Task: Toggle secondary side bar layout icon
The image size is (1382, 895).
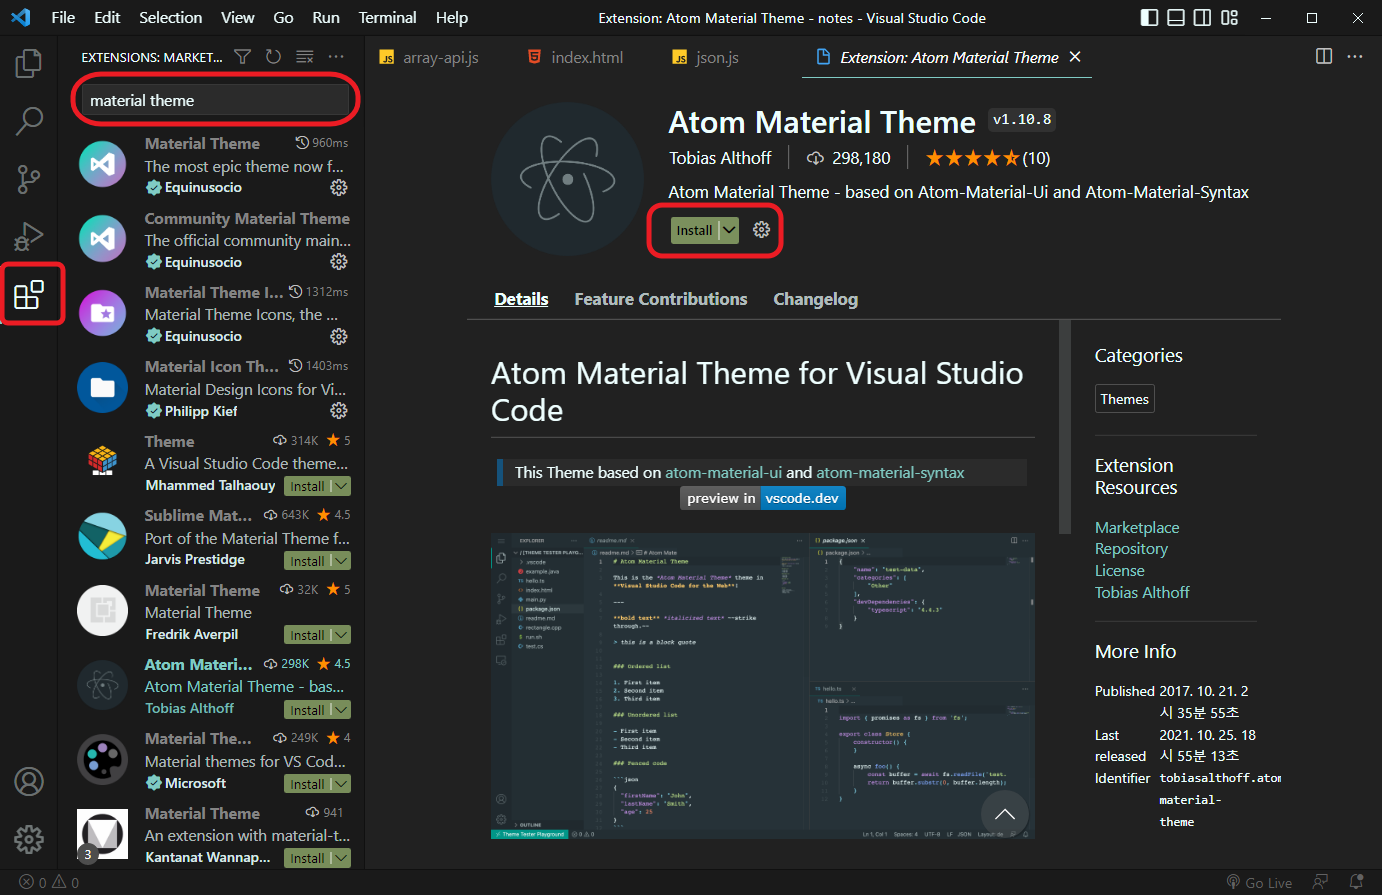Action: tap(1203, 18)
